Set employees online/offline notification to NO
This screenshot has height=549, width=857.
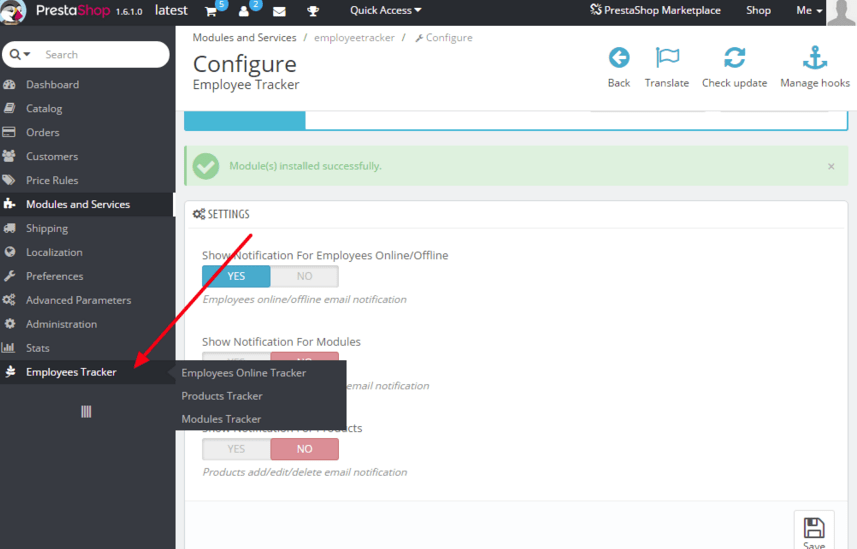[x=304, y=276]
